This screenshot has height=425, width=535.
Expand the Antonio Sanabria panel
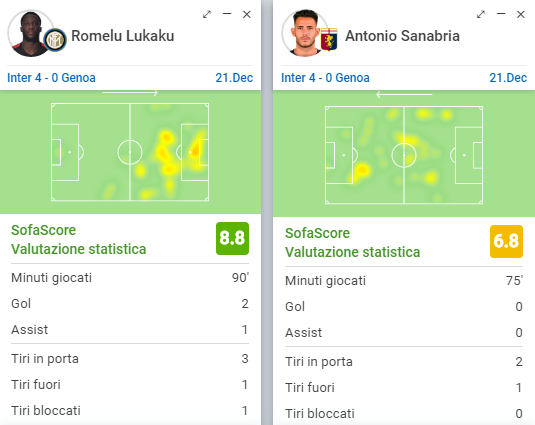(481, 14)
